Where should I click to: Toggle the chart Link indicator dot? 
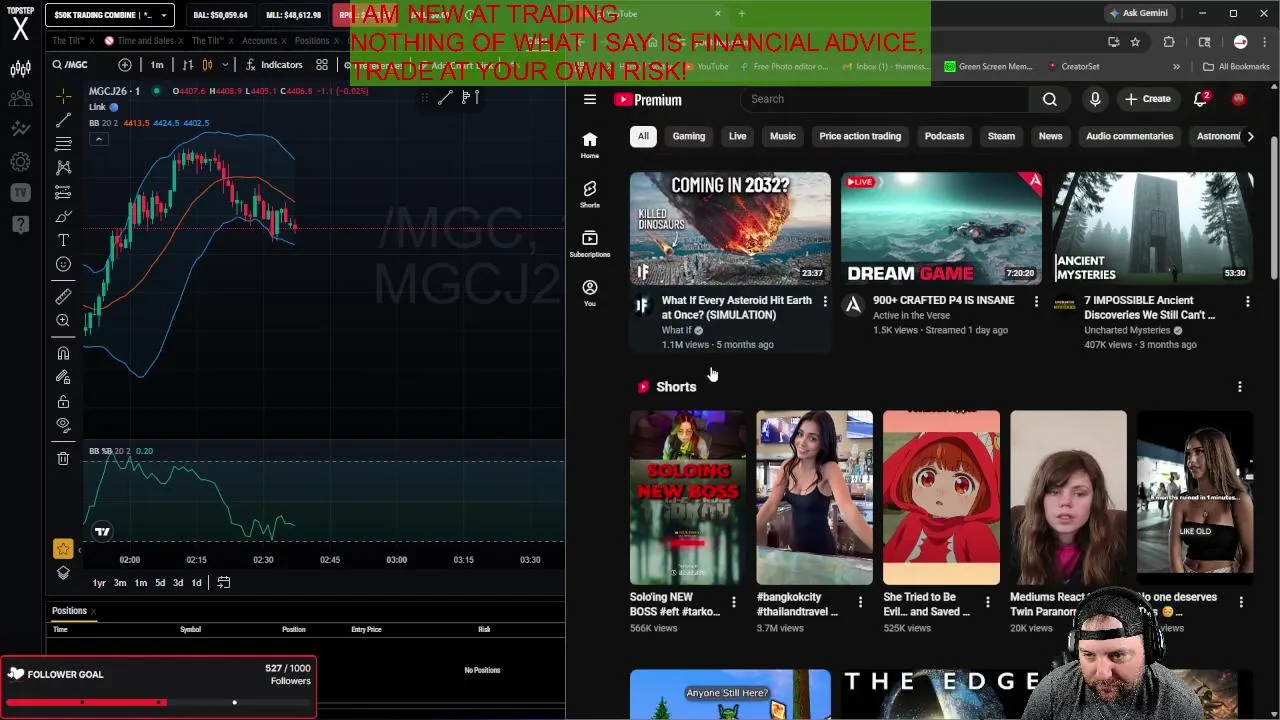click(113, 107)
